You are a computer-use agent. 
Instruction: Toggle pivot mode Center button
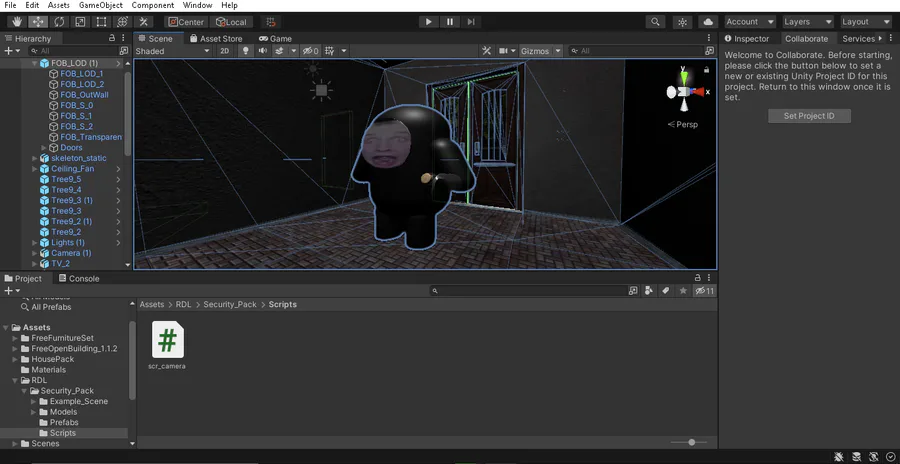(x=186, y=22)
